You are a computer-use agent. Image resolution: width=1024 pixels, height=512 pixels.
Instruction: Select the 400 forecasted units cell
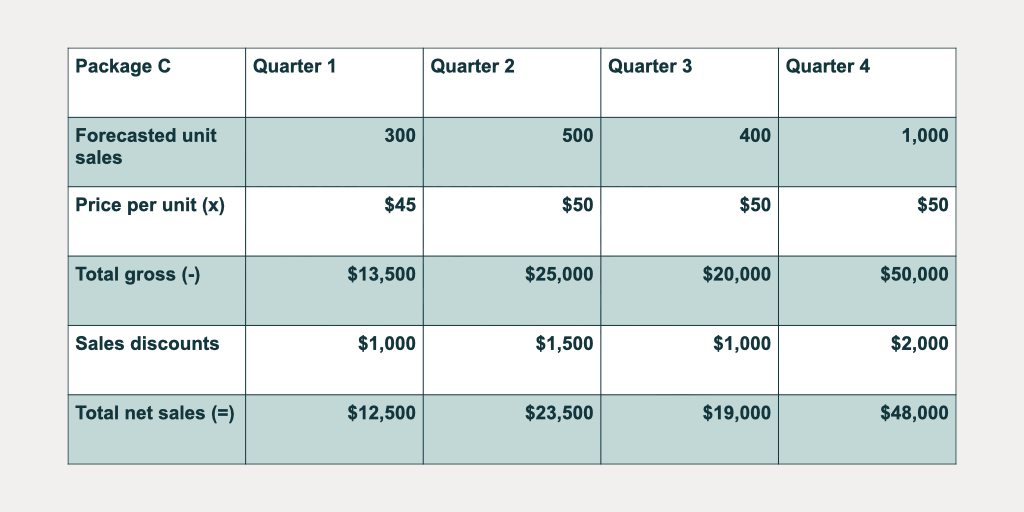coord(755,136)
